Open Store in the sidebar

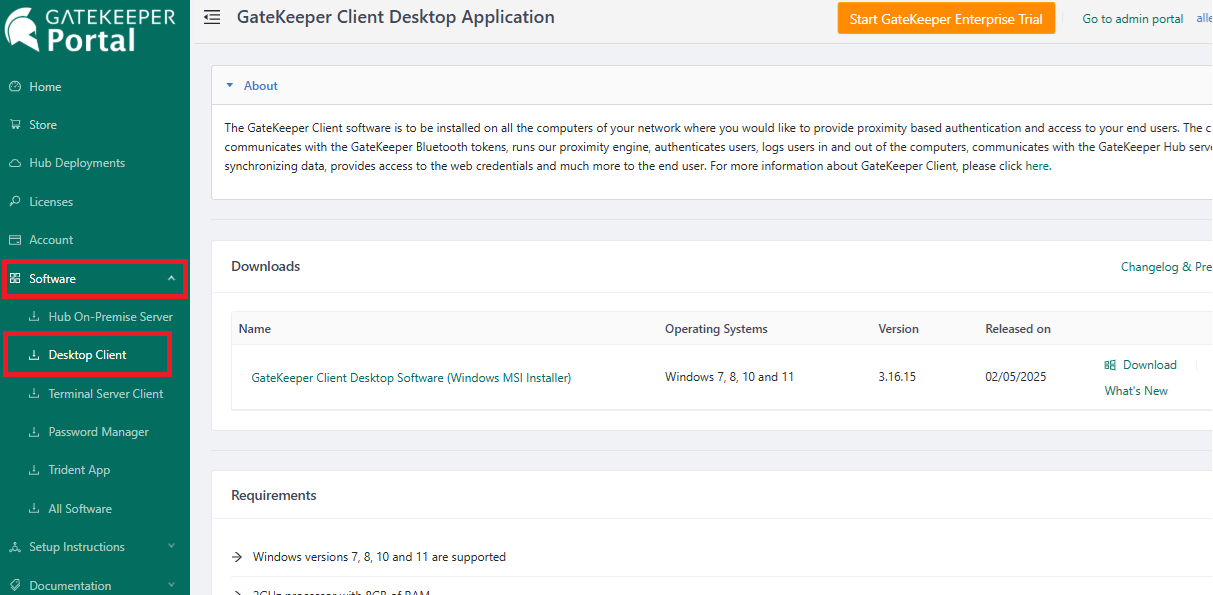(x=43, y=125)
